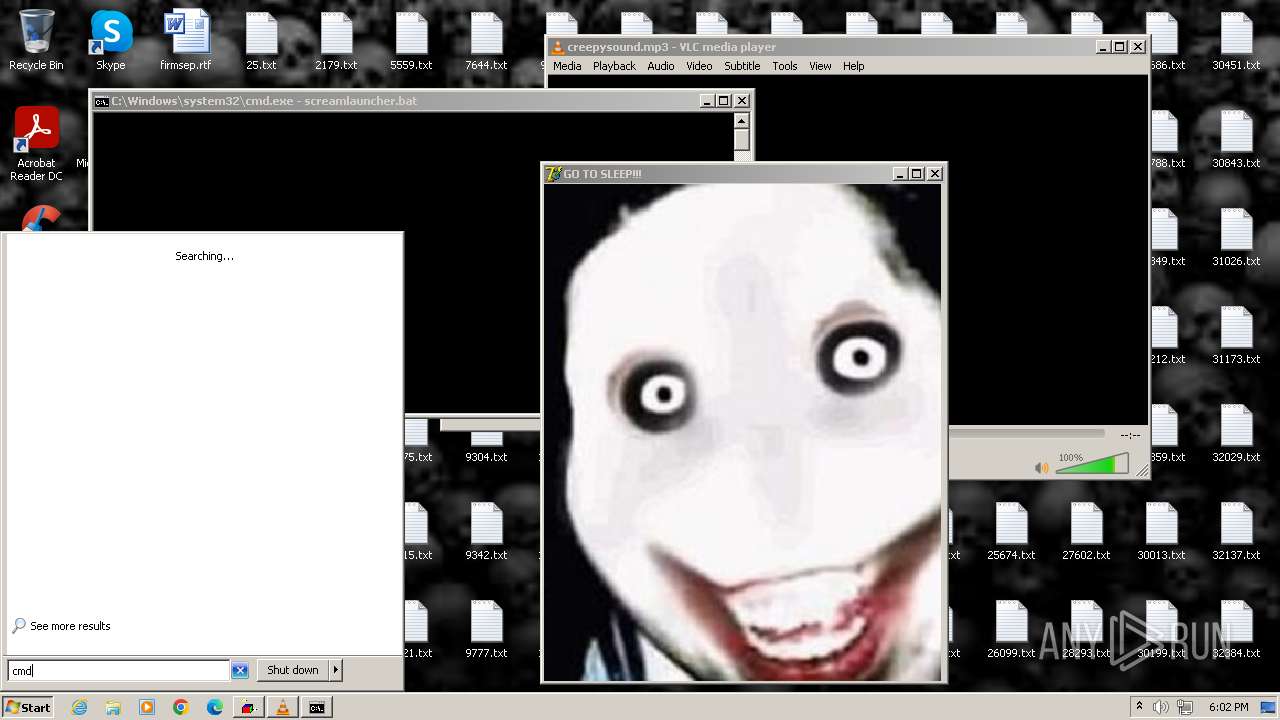This screenshot has width=1280, height=720.
Task: Open File Explorer from the taskbar
Action: point(113,707)
